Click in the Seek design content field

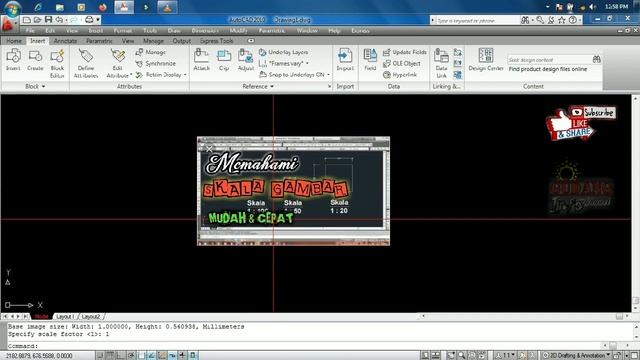pyautogui.click(x=549, y=60)
